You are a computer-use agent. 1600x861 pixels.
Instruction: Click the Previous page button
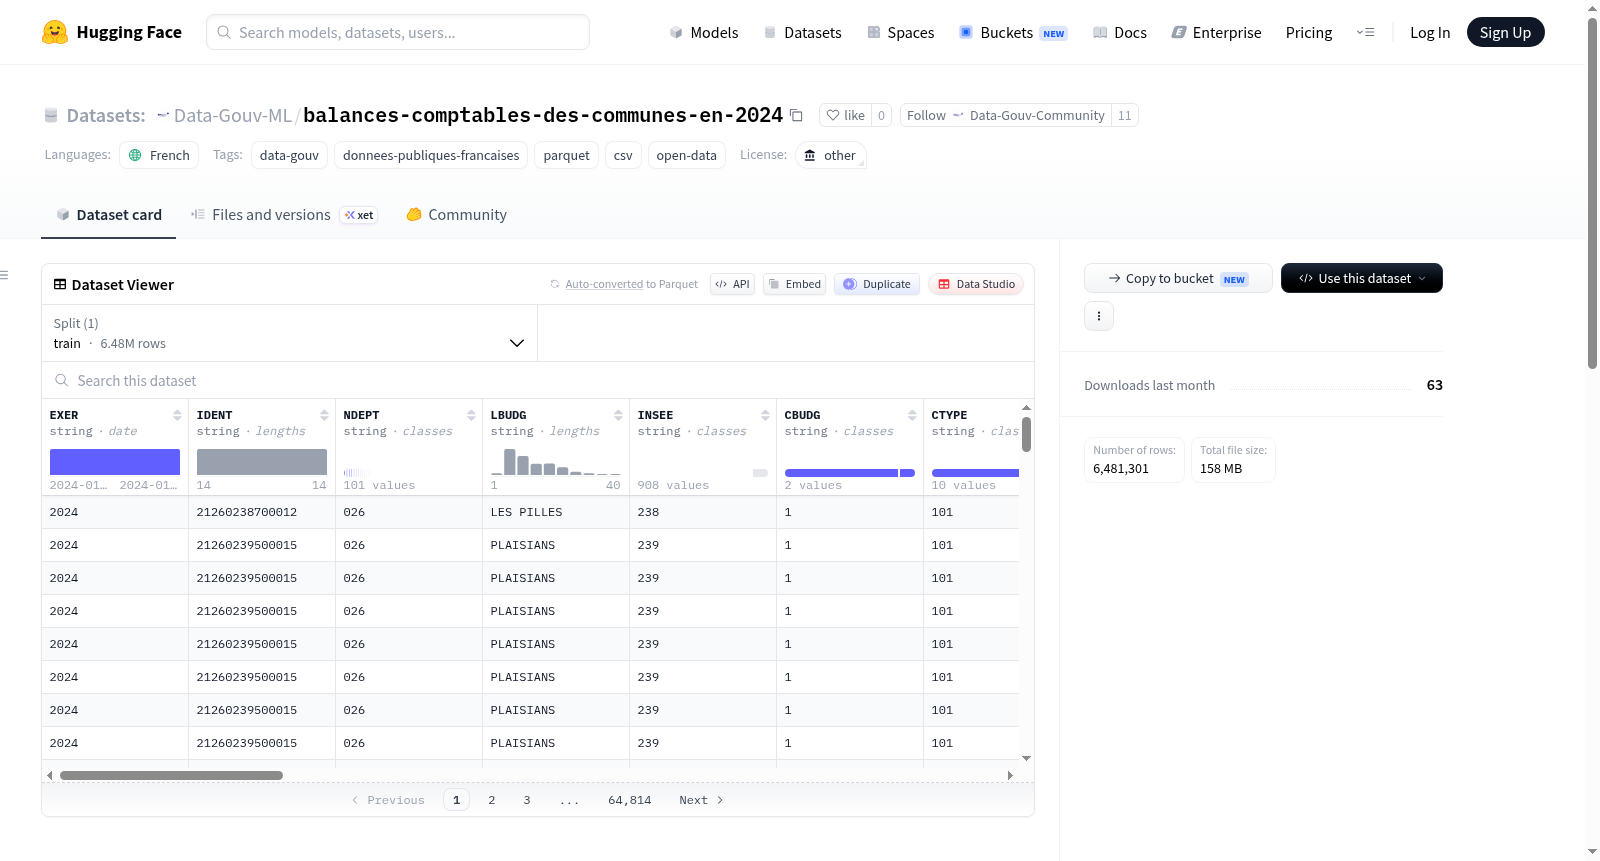[388, 800]
